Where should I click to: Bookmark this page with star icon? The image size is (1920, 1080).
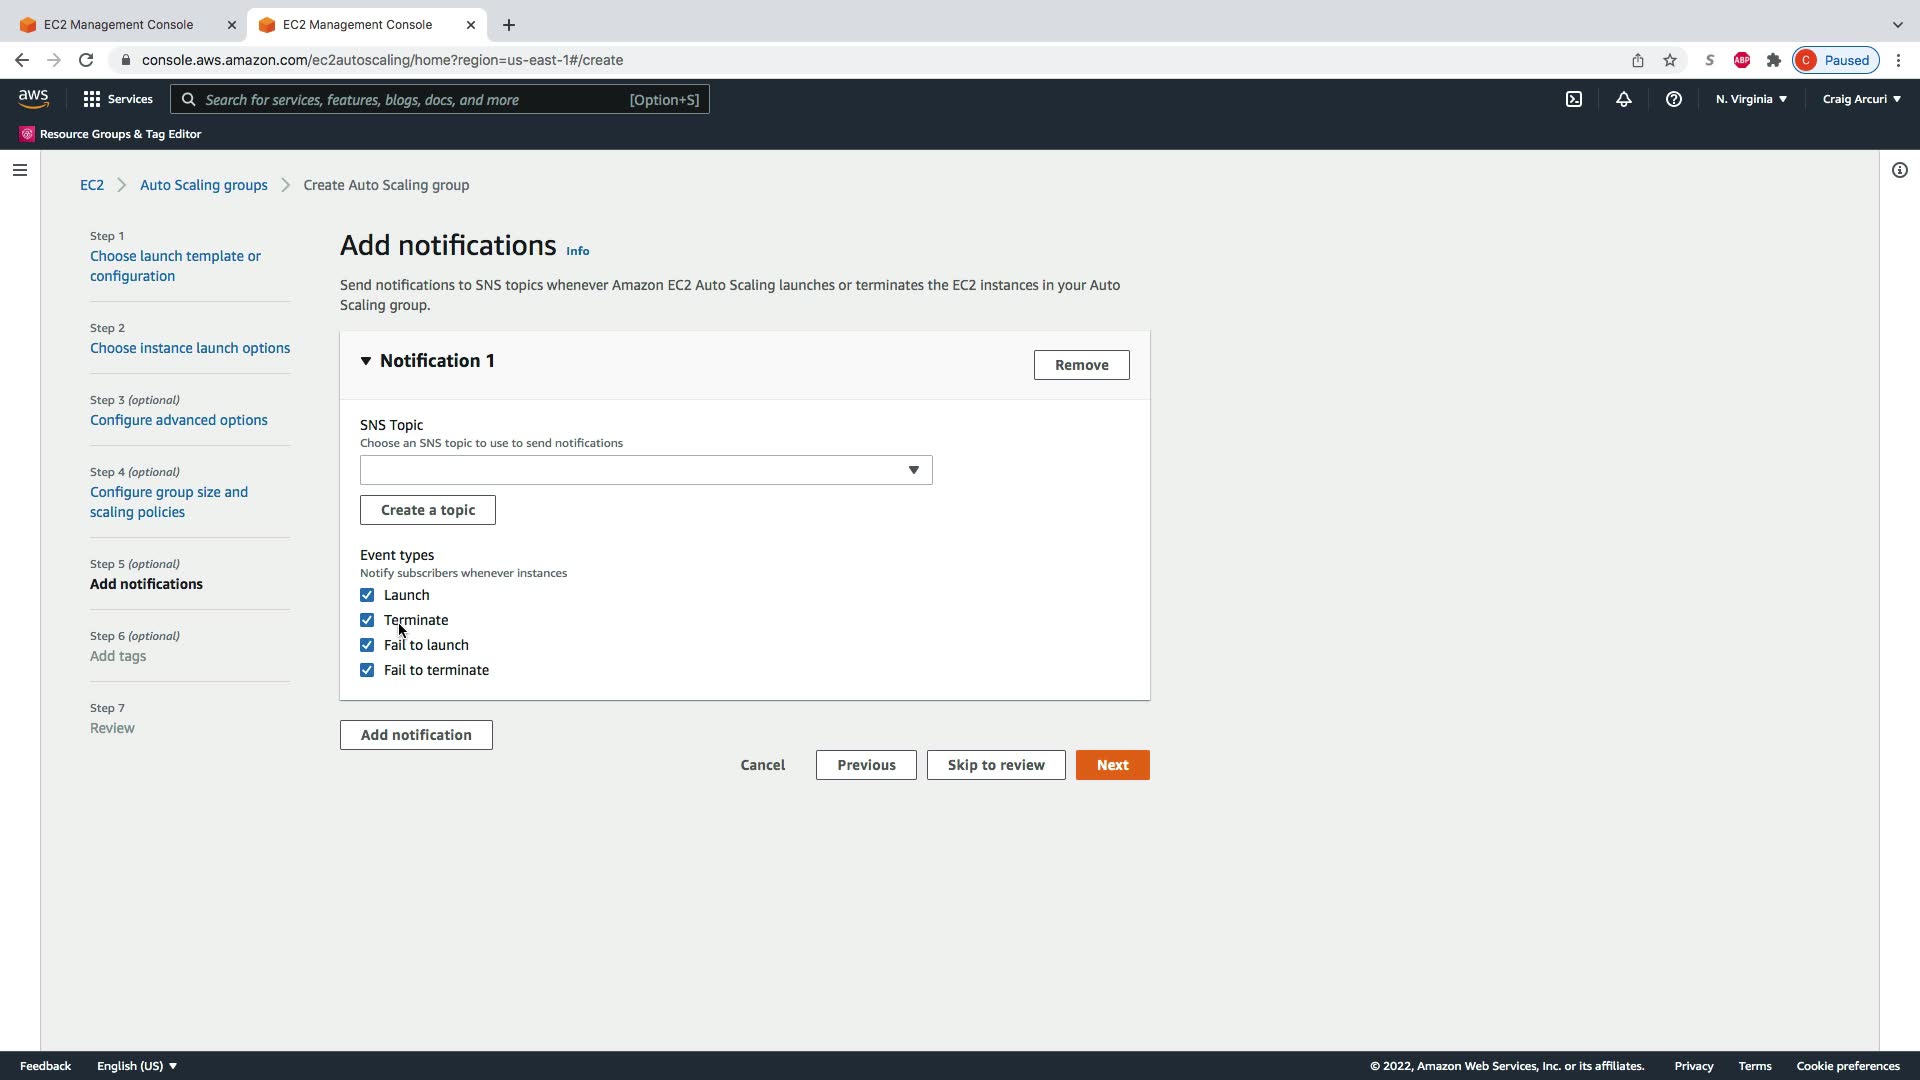(x=1670, y=60)
